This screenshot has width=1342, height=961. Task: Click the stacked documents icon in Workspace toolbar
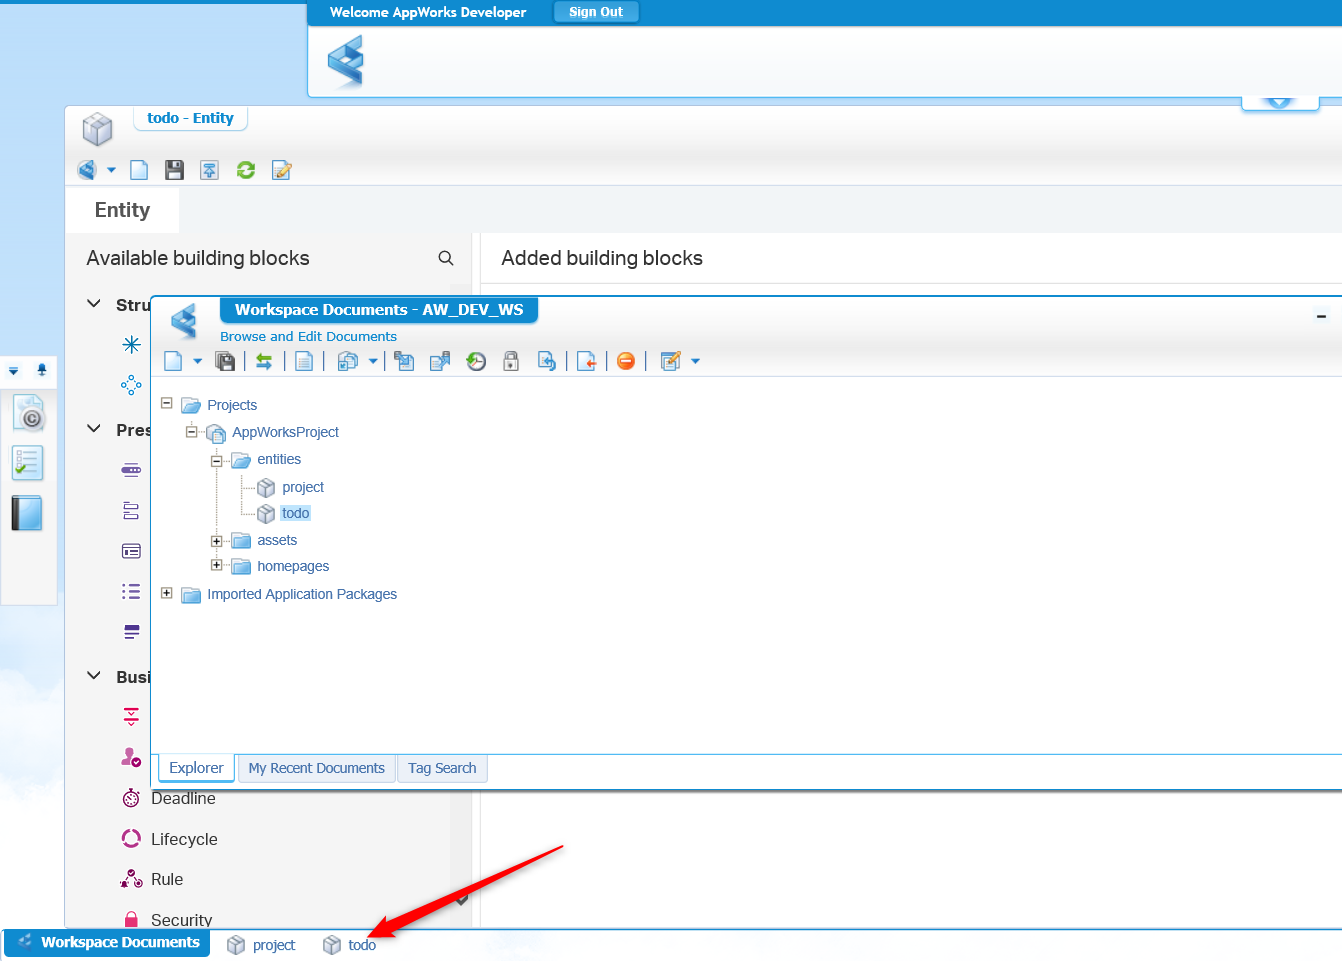pos(348,361)
